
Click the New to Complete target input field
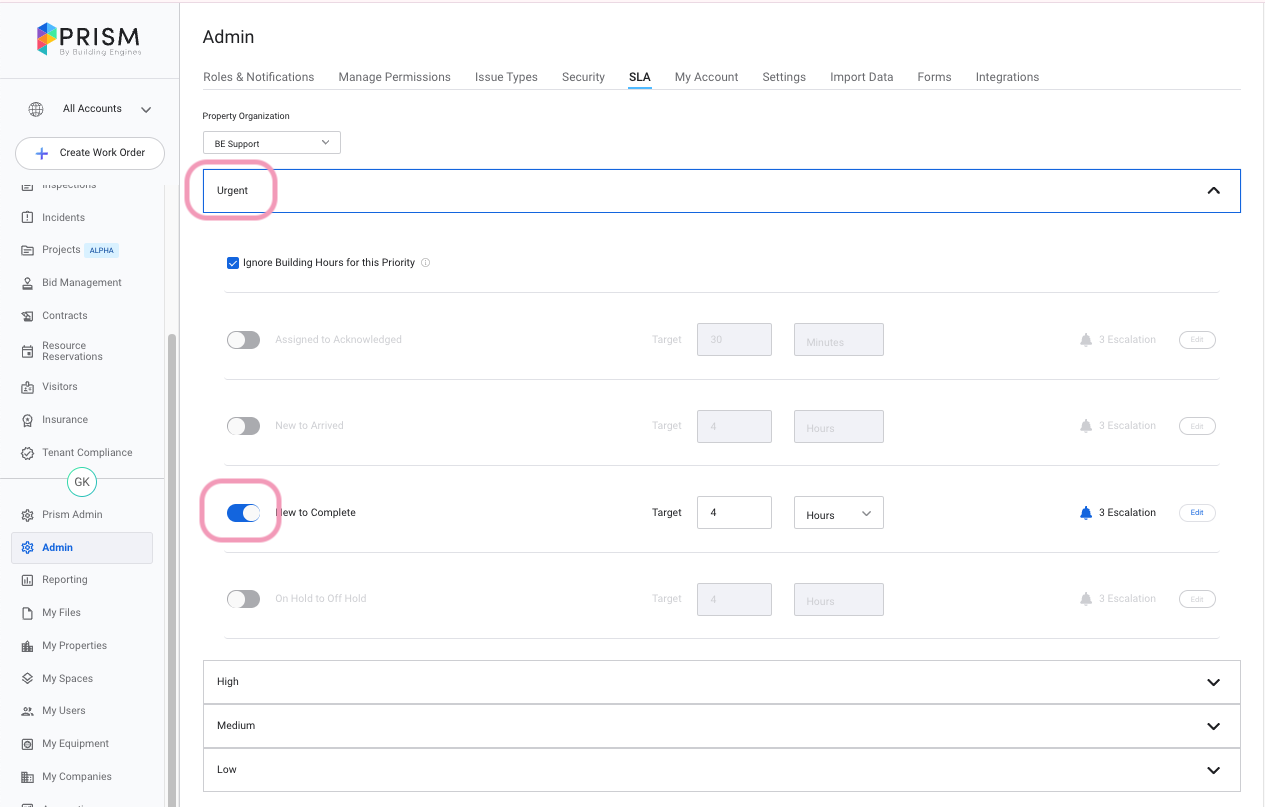click(733, 513)
